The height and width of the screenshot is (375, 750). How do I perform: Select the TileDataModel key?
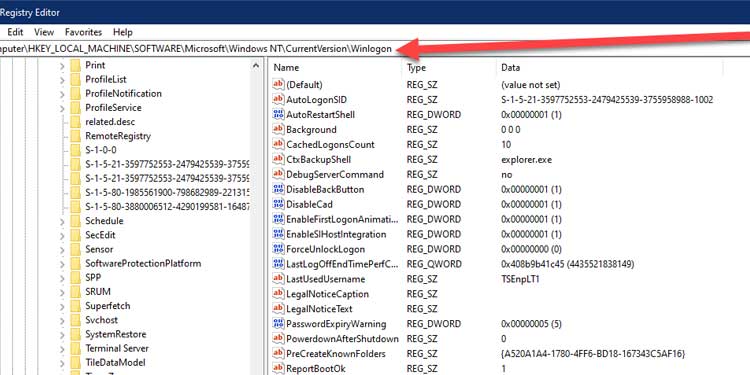[115, 362]
